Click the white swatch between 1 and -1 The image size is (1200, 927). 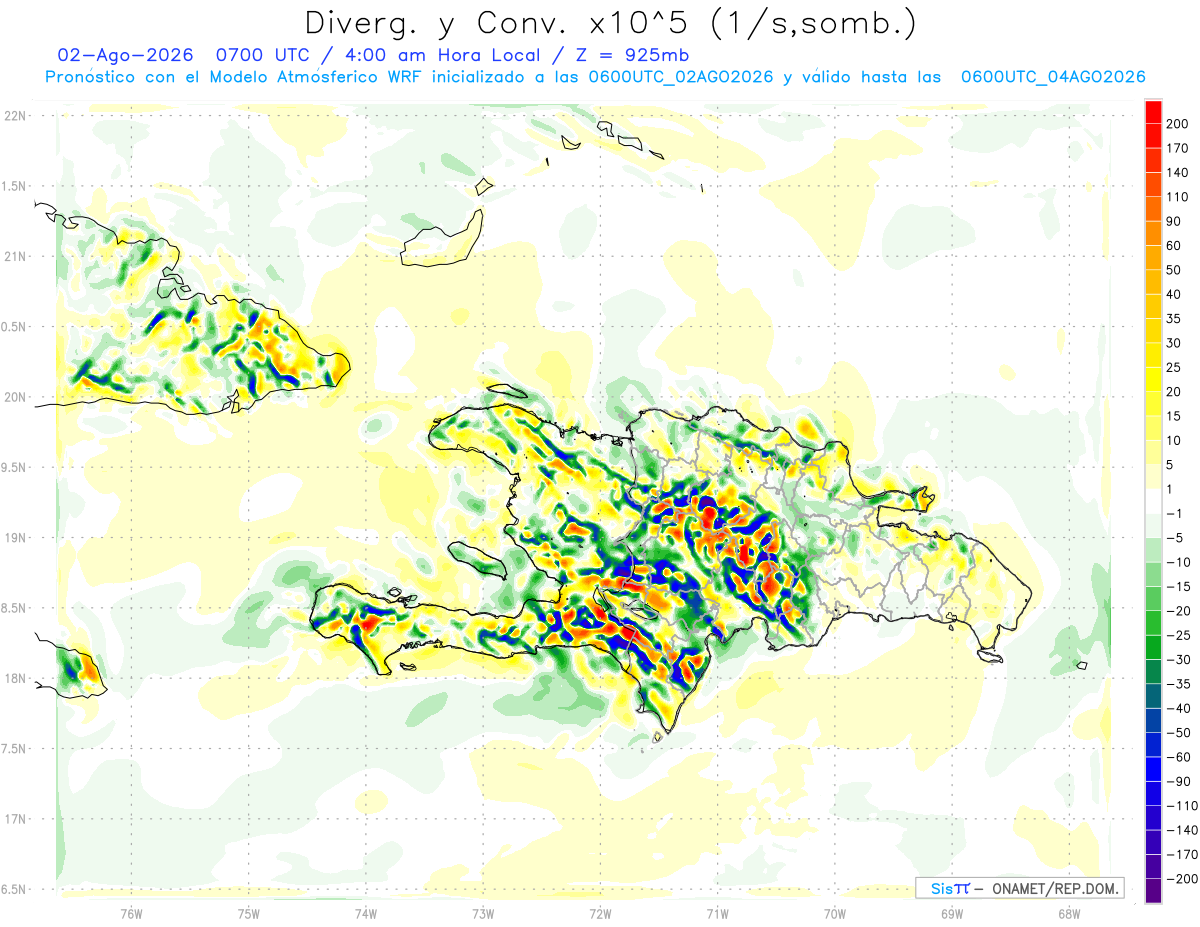tap(1153, 502)
